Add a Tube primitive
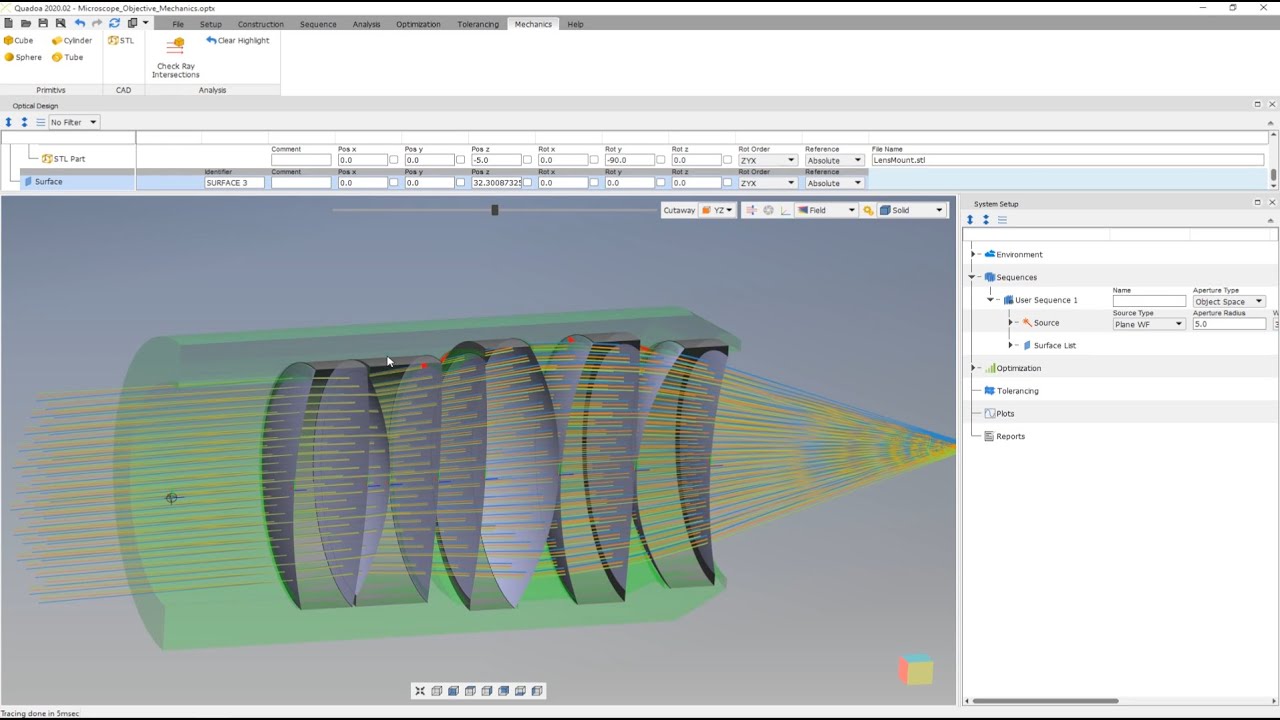Viewport: 1280px width, 720px height. point(66,57)
